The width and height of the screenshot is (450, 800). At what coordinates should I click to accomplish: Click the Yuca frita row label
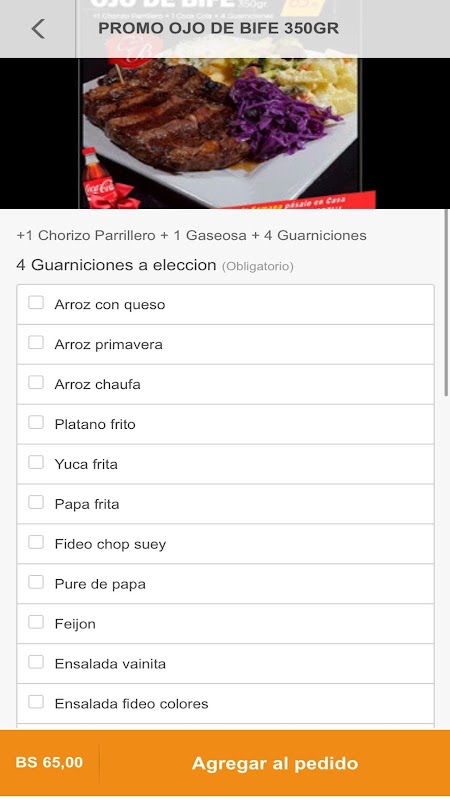[x=86, y=464]
